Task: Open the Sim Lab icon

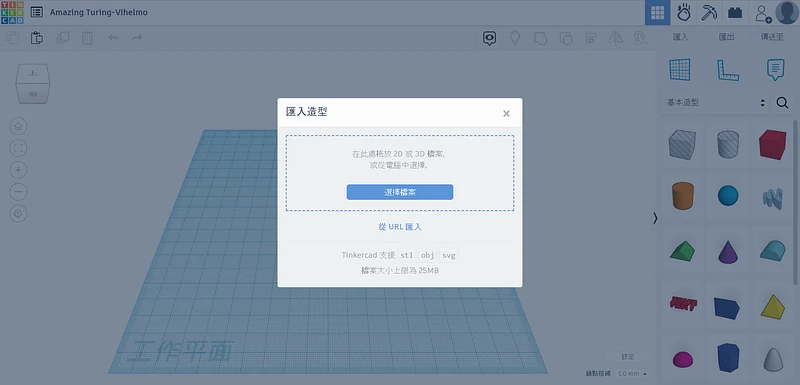Action: click(x=684, y=13)
